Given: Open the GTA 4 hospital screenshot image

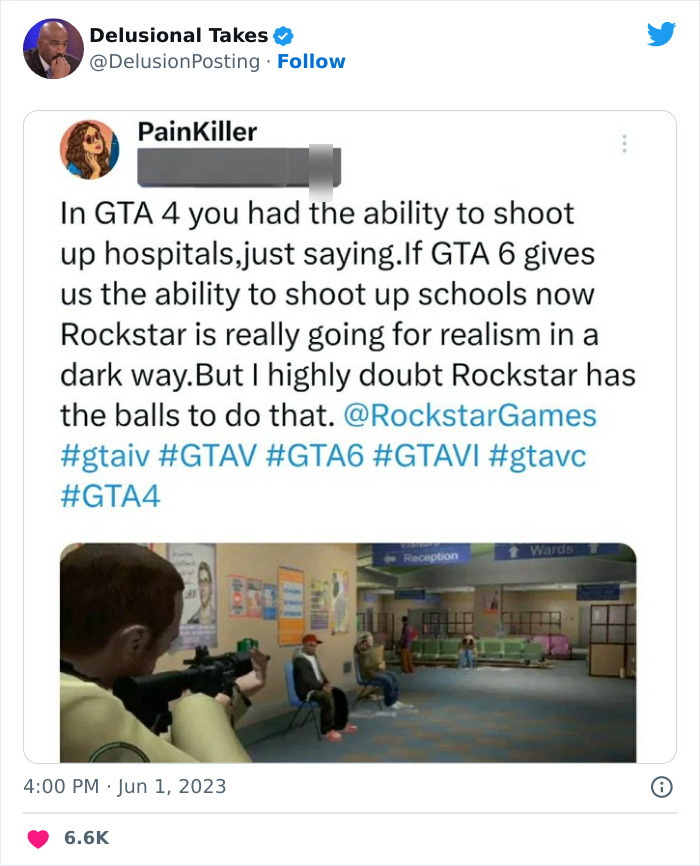Looking at the screenshot, I should point(348,652).
